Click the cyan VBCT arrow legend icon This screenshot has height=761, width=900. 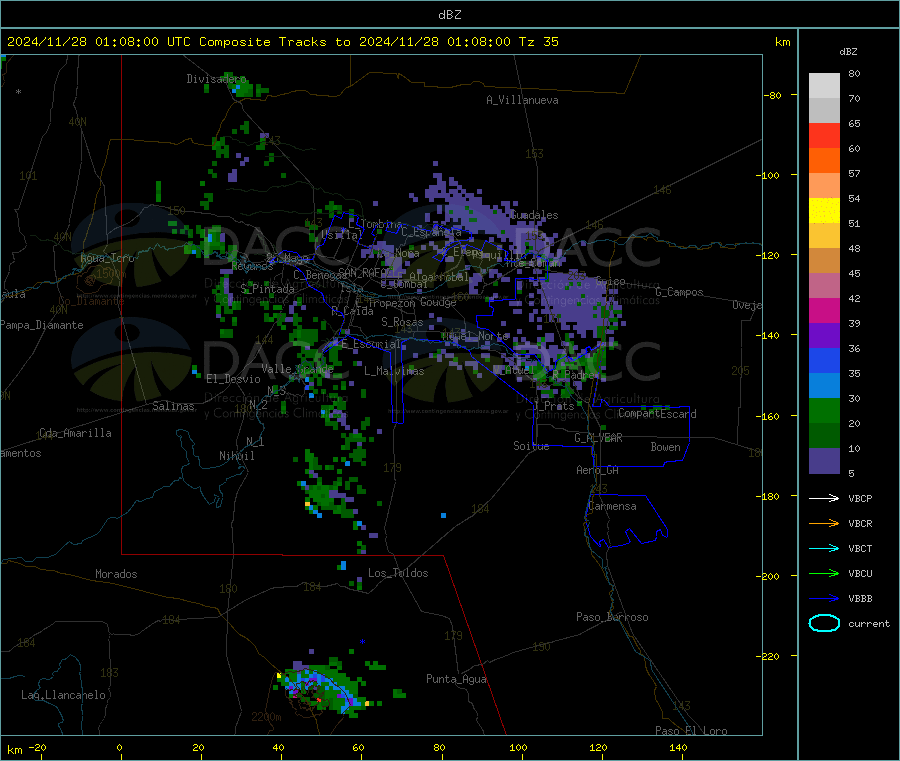point(824,548)
